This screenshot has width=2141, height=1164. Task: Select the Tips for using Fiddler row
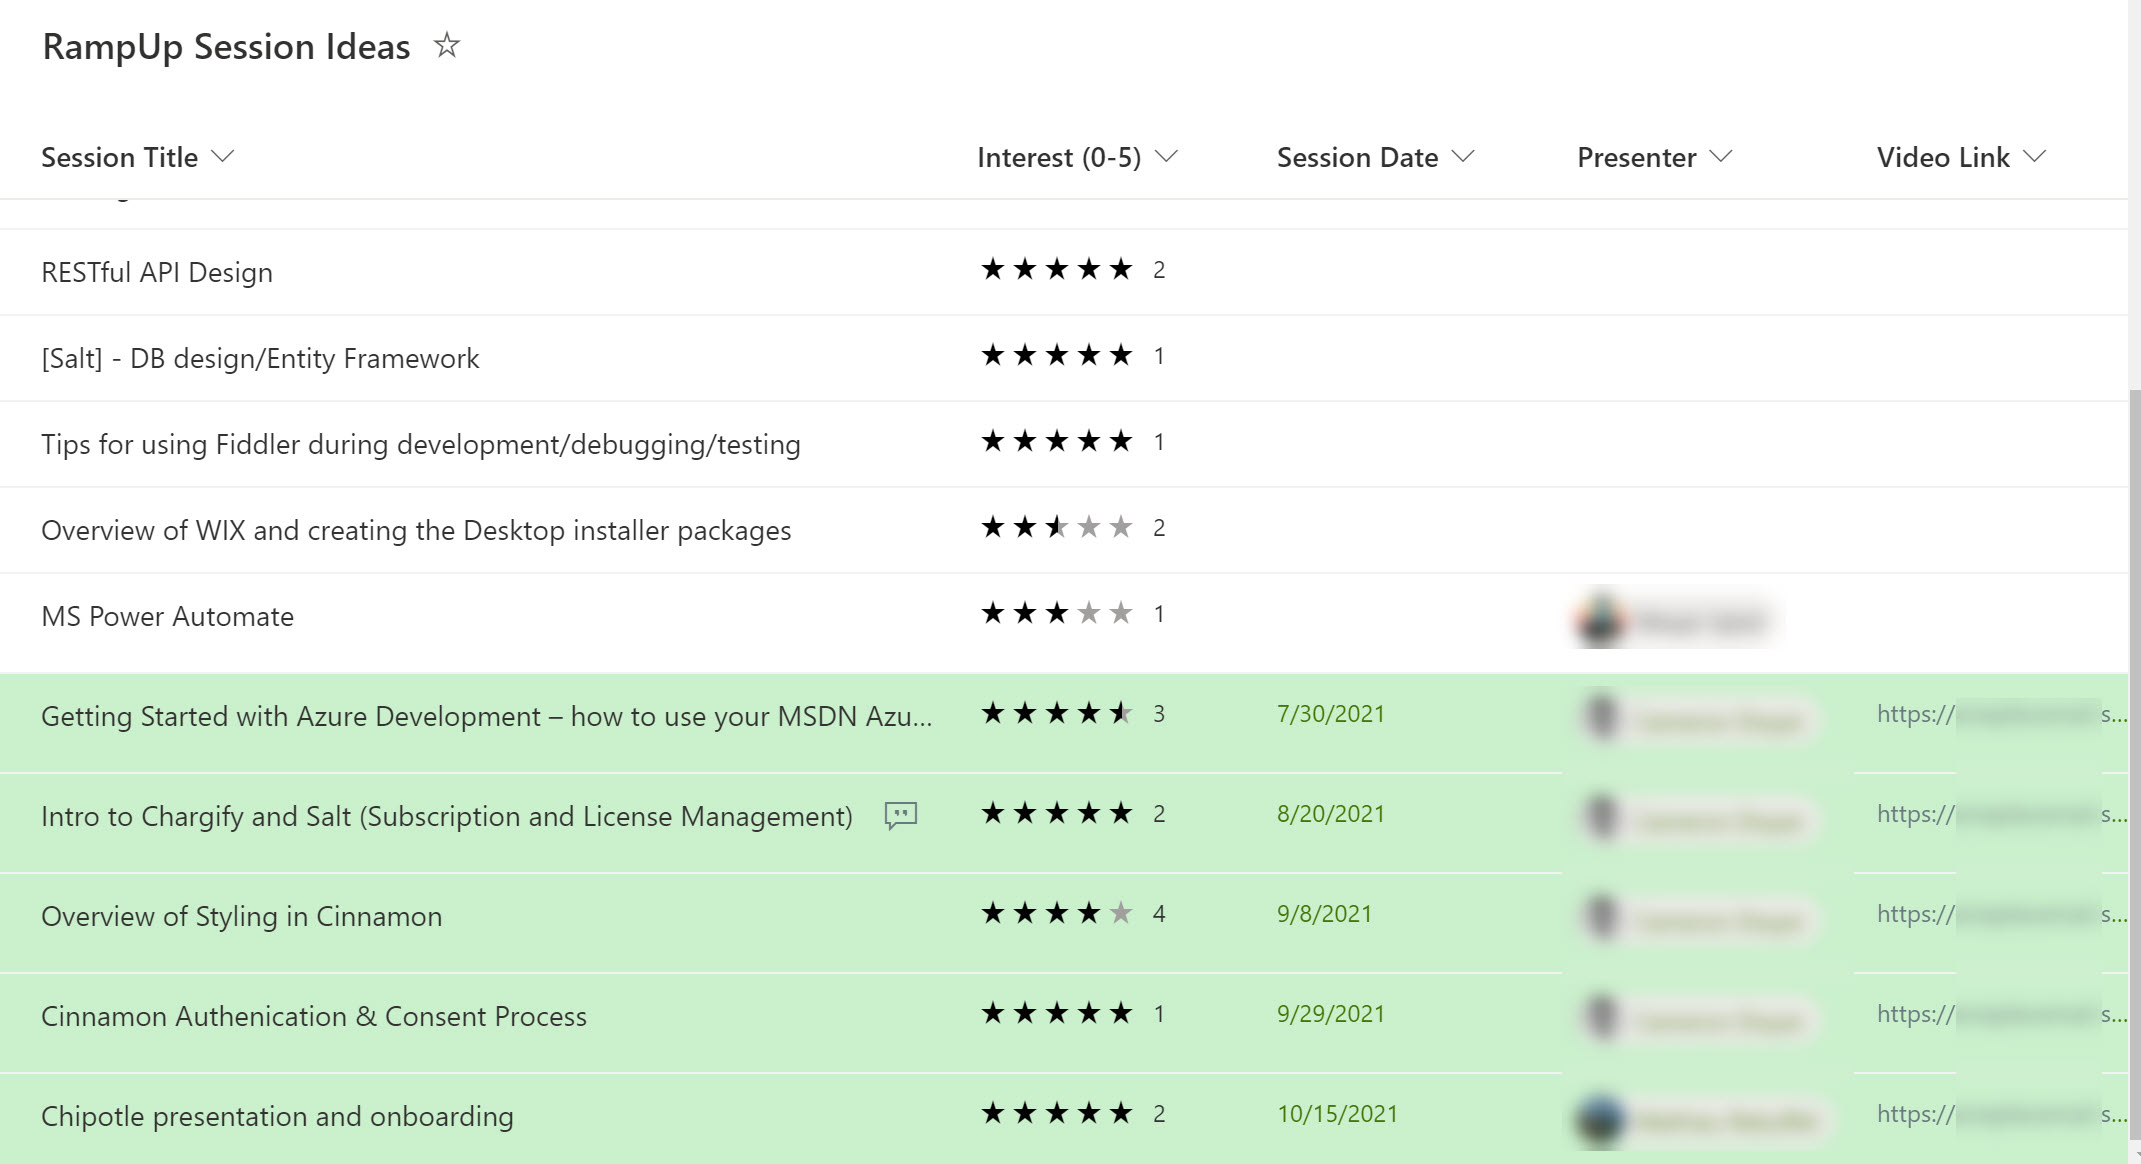(x=420, y=444)
